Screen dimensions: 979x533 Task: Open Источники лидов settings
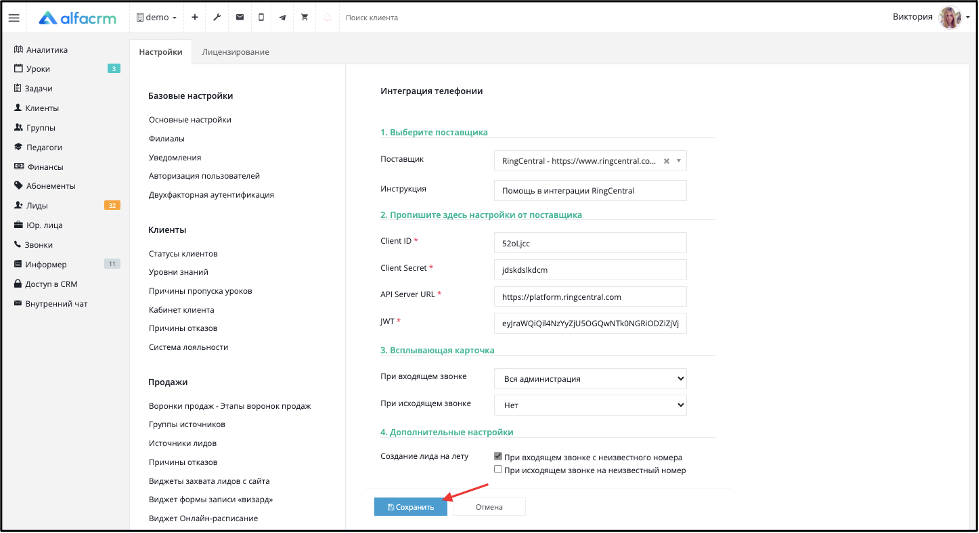[182, 443]
